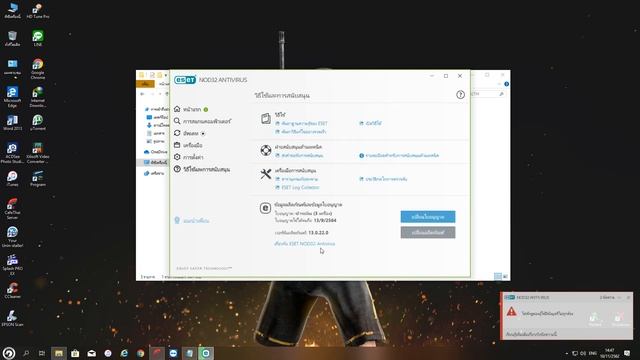Click the orange File tab in File Explorer
Image resolution: width=640 pixels, height=360 pixels.
(145, 84)
